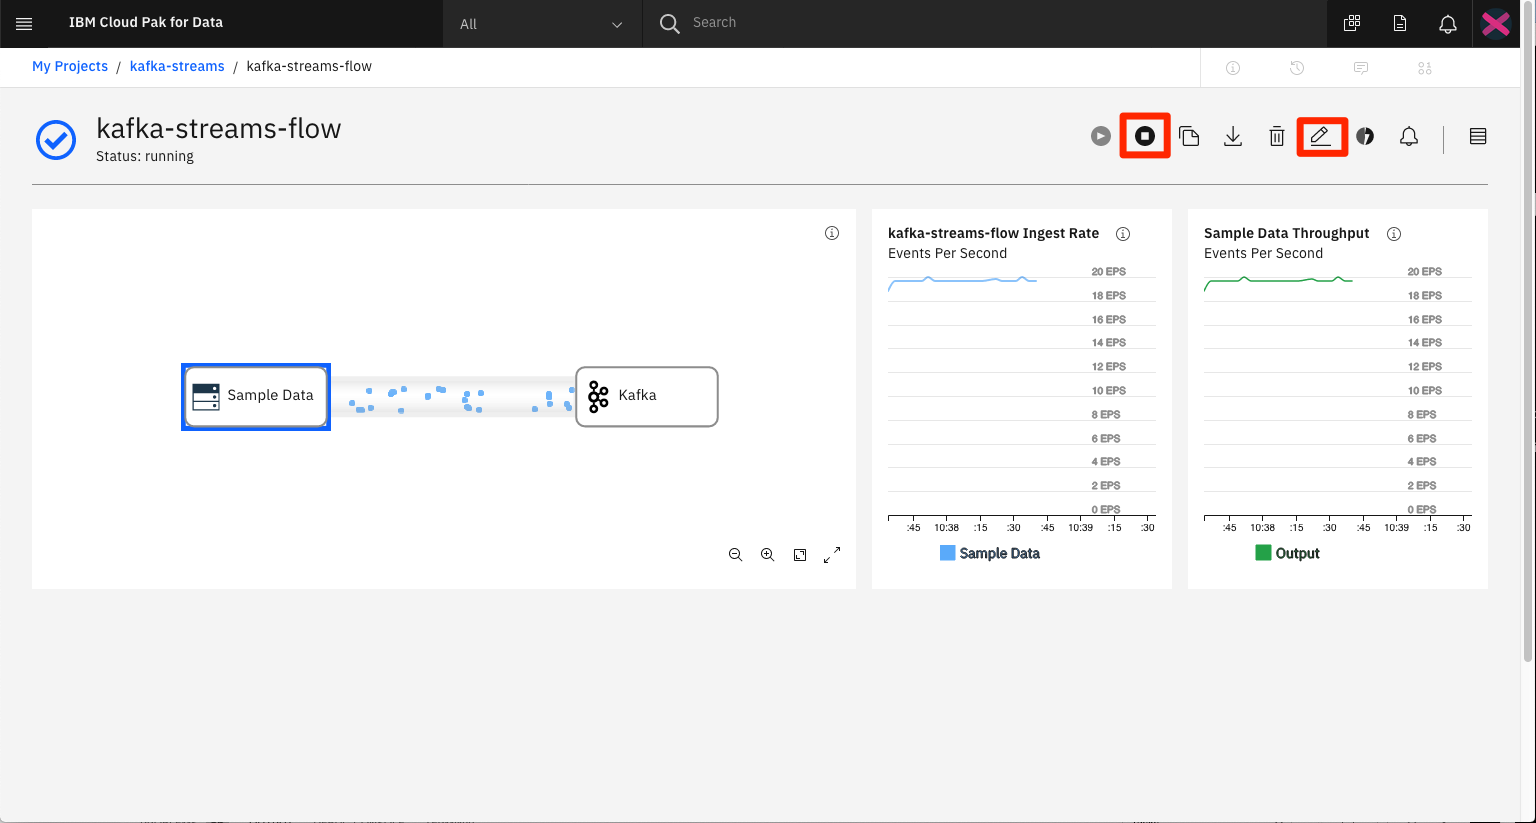1536x823 pixels.
Task: Open the list view panel icon
Action: click(x=1478, y=136)
